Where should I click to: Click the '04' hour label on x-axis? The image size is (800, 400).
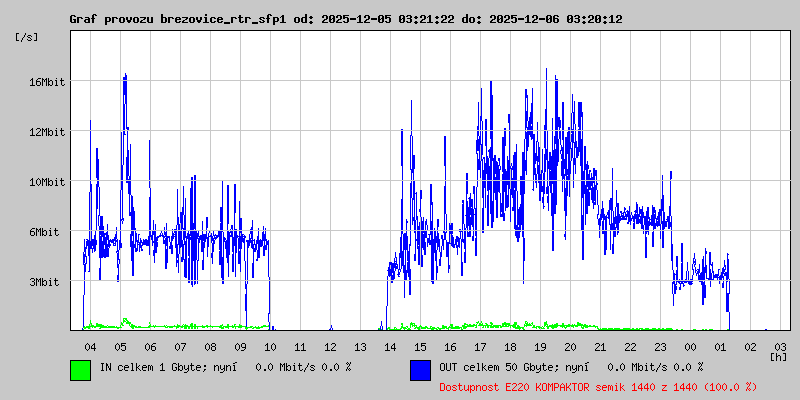(x=90, y=347)
